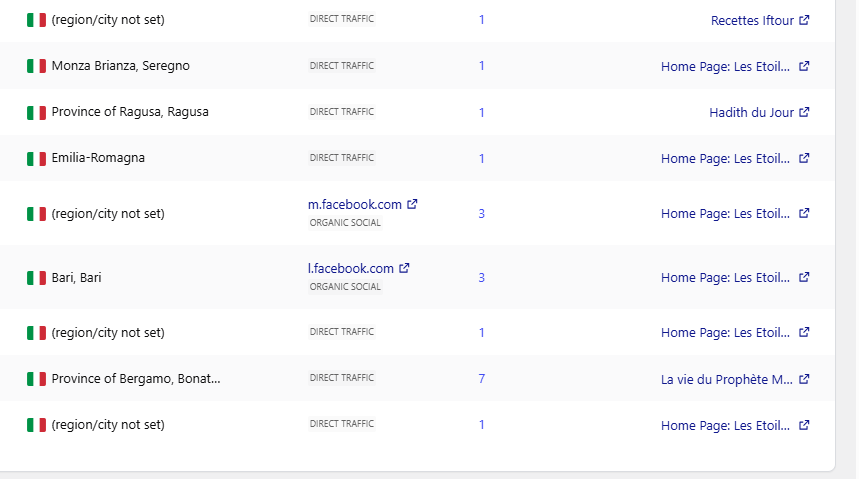859x479 pixels.
Task: Open external icon next to Hadith du Jour
Action: coord(805,112)
